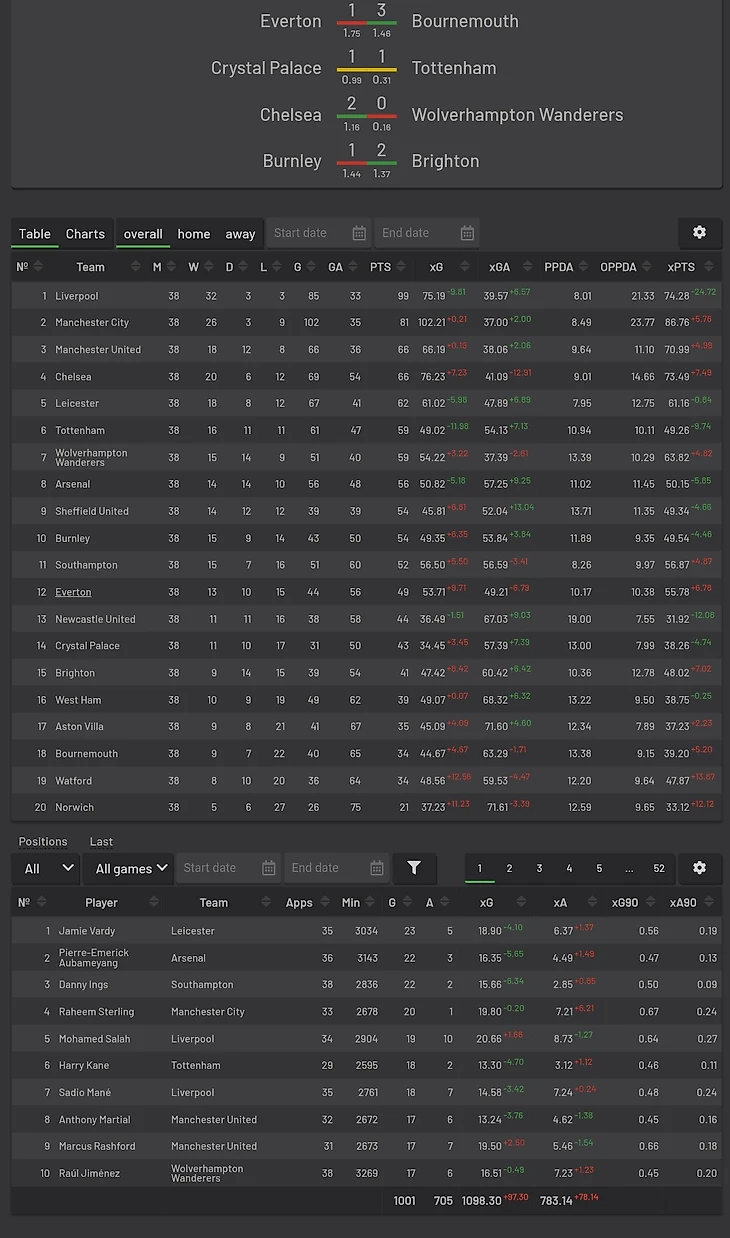The width and height of the screenshot is (730, 1238).
Task: Switch to the Charts tab
Action: tap(85, 234)
